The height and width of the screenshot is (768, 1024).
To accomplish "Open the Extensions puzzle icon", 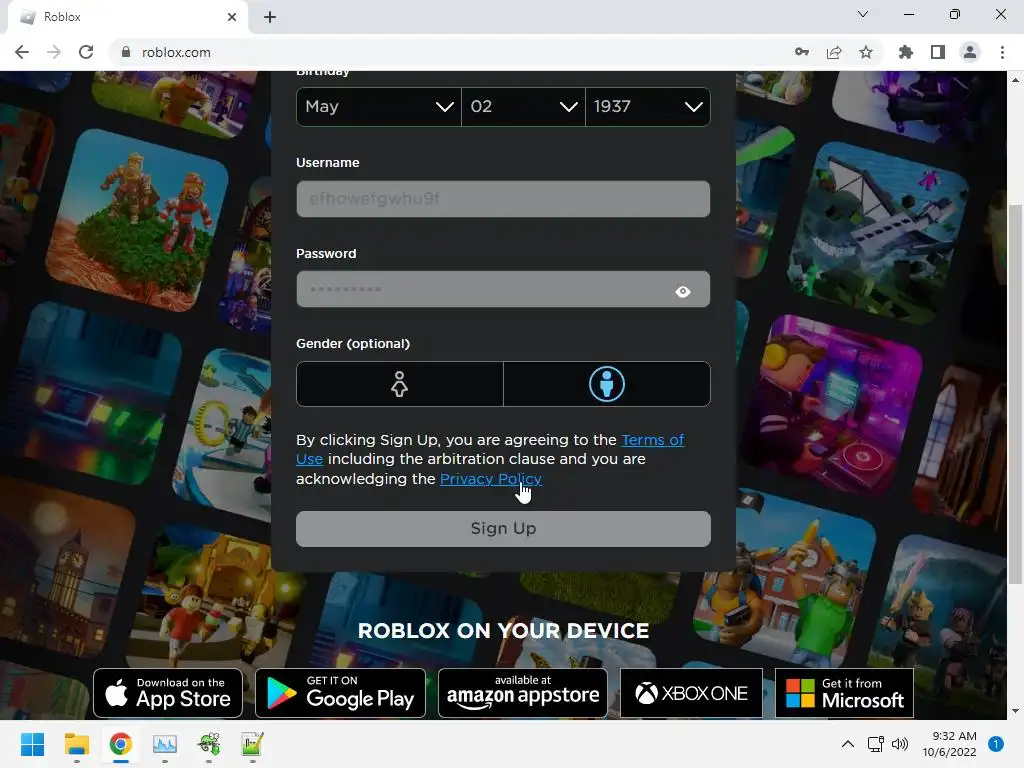I will [x=906, y=52].
